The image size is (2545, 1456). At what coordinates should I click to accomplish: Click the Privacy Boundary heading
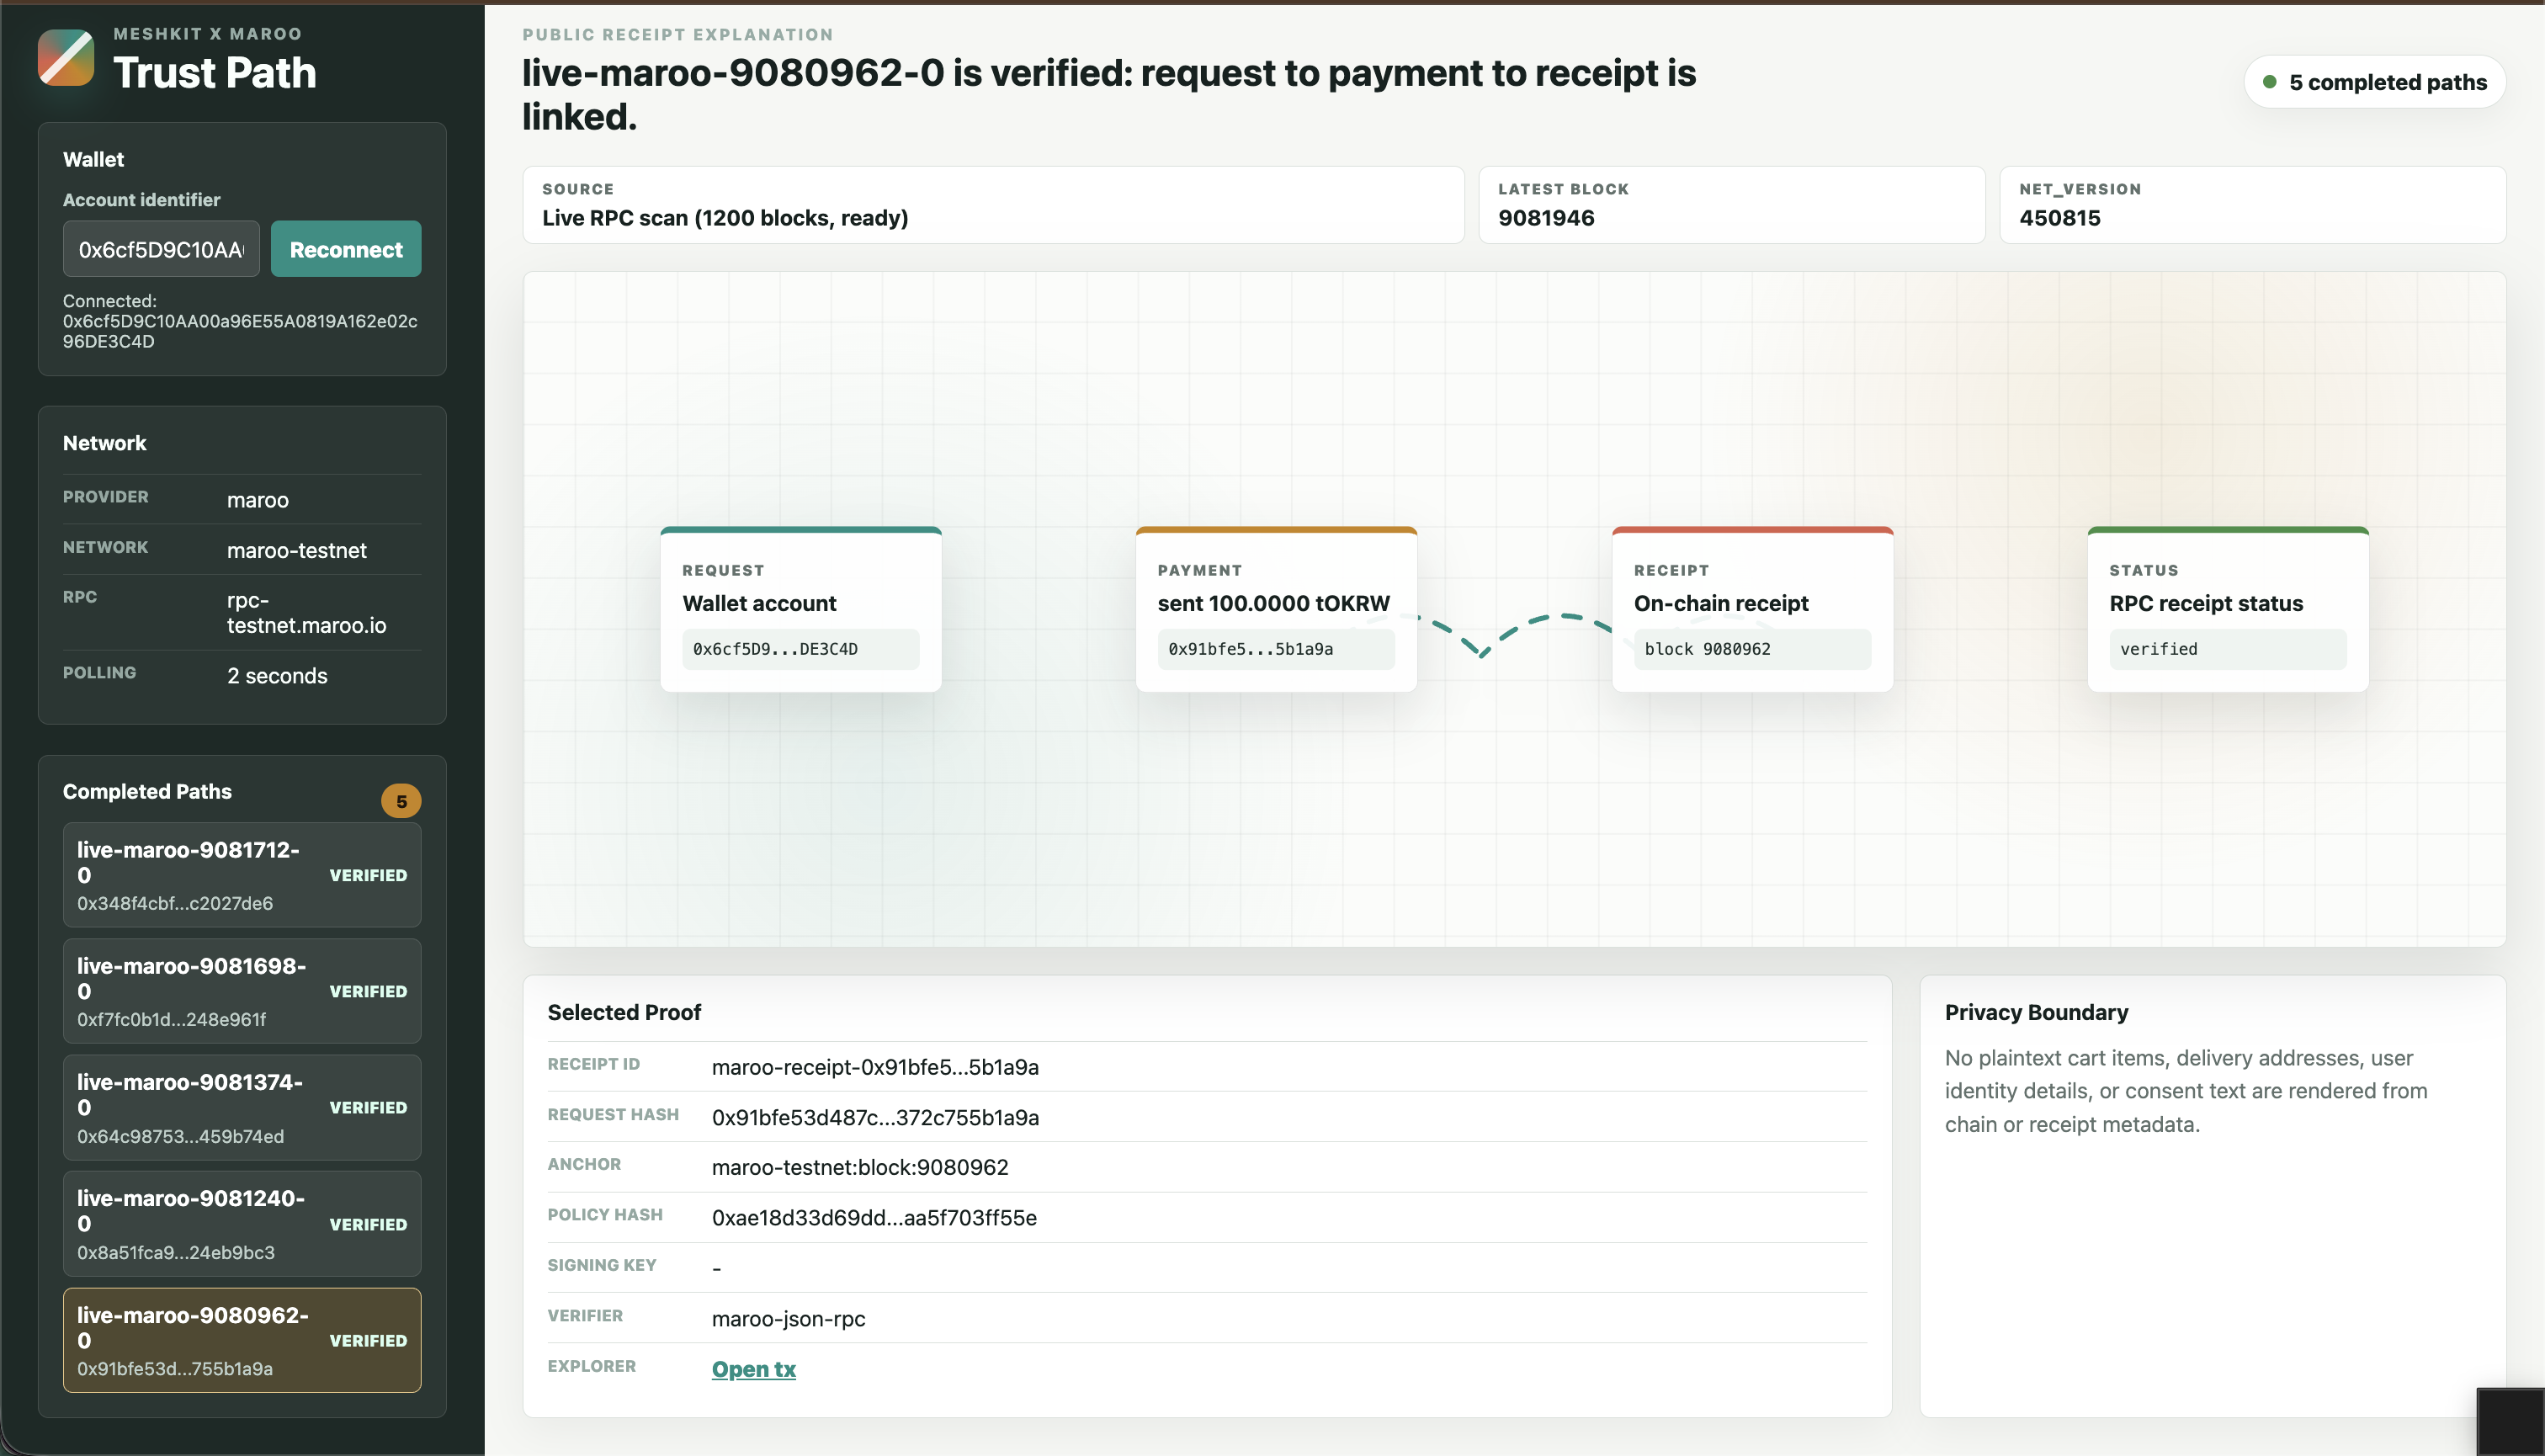(2036, 1012)
